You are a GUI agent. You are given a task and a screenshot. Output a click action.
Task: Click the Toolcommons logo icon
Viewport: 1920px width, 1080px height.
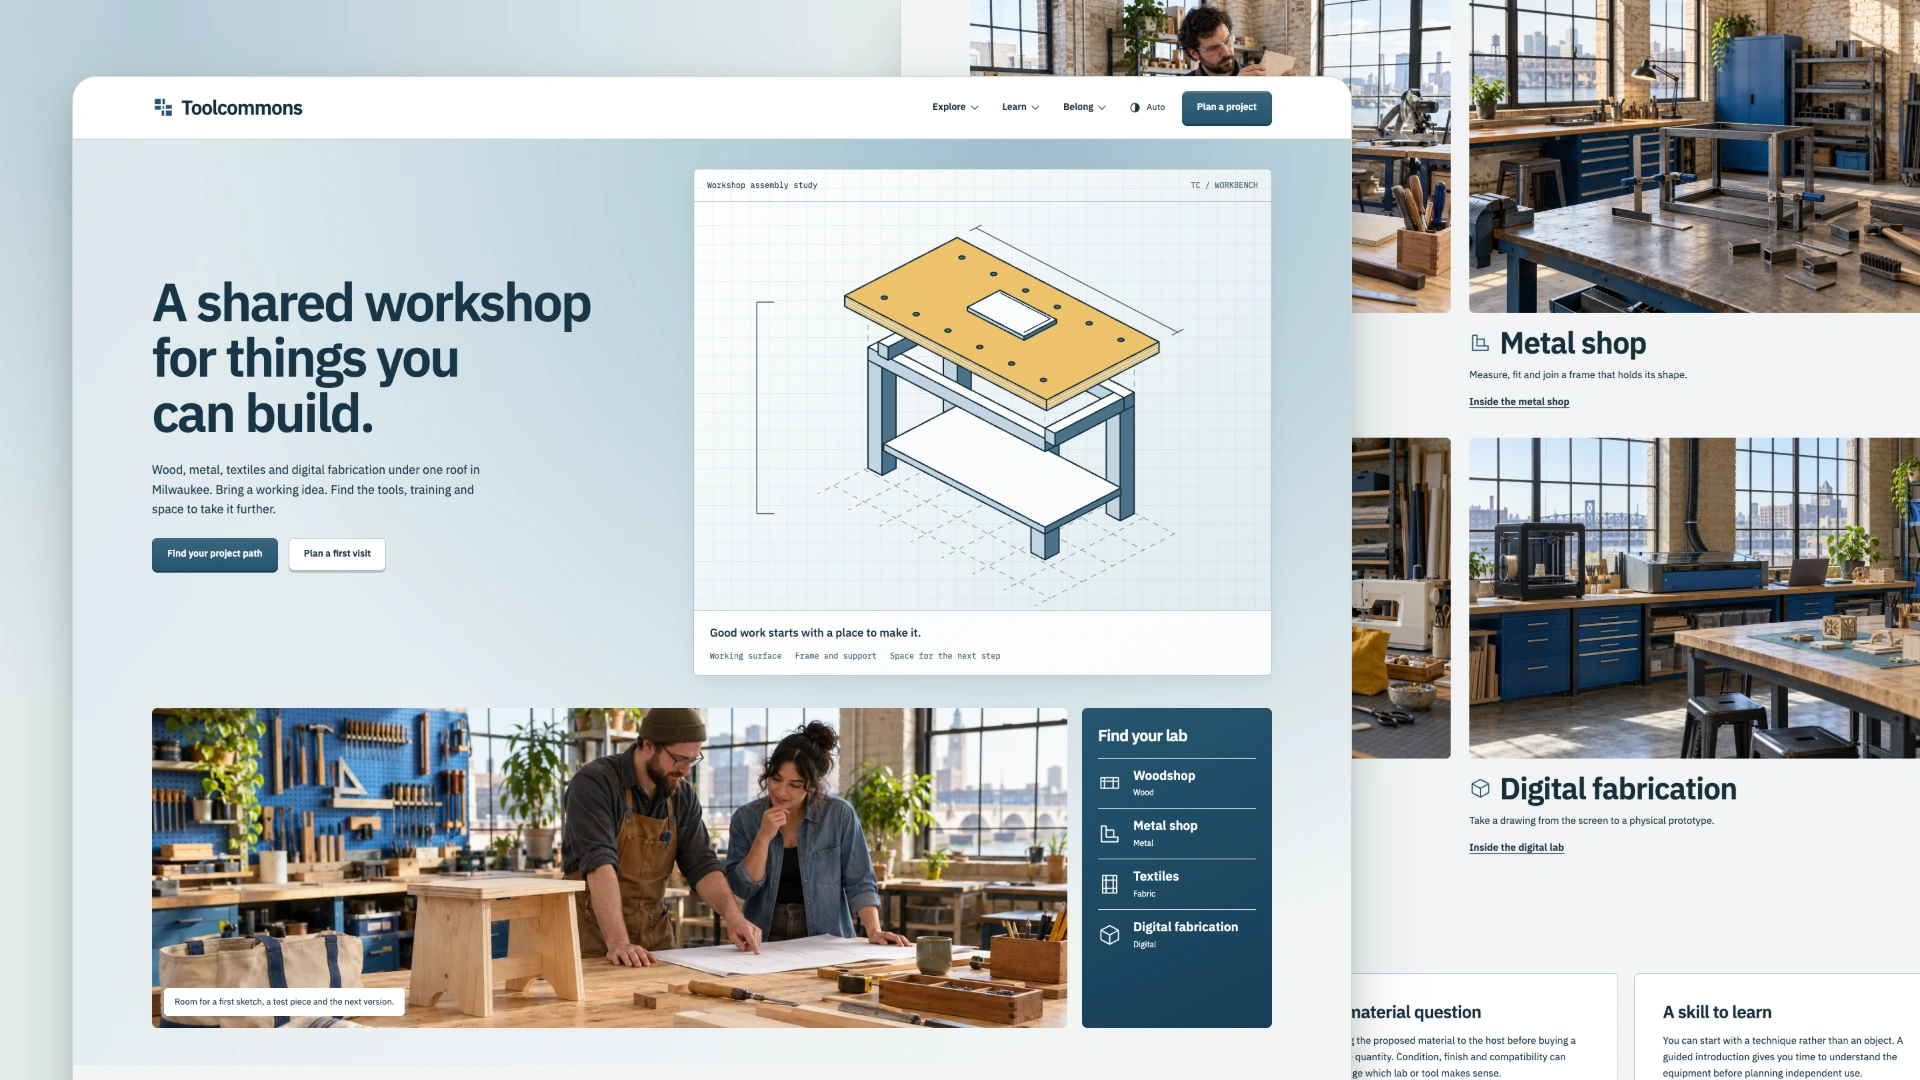(163, 107)
